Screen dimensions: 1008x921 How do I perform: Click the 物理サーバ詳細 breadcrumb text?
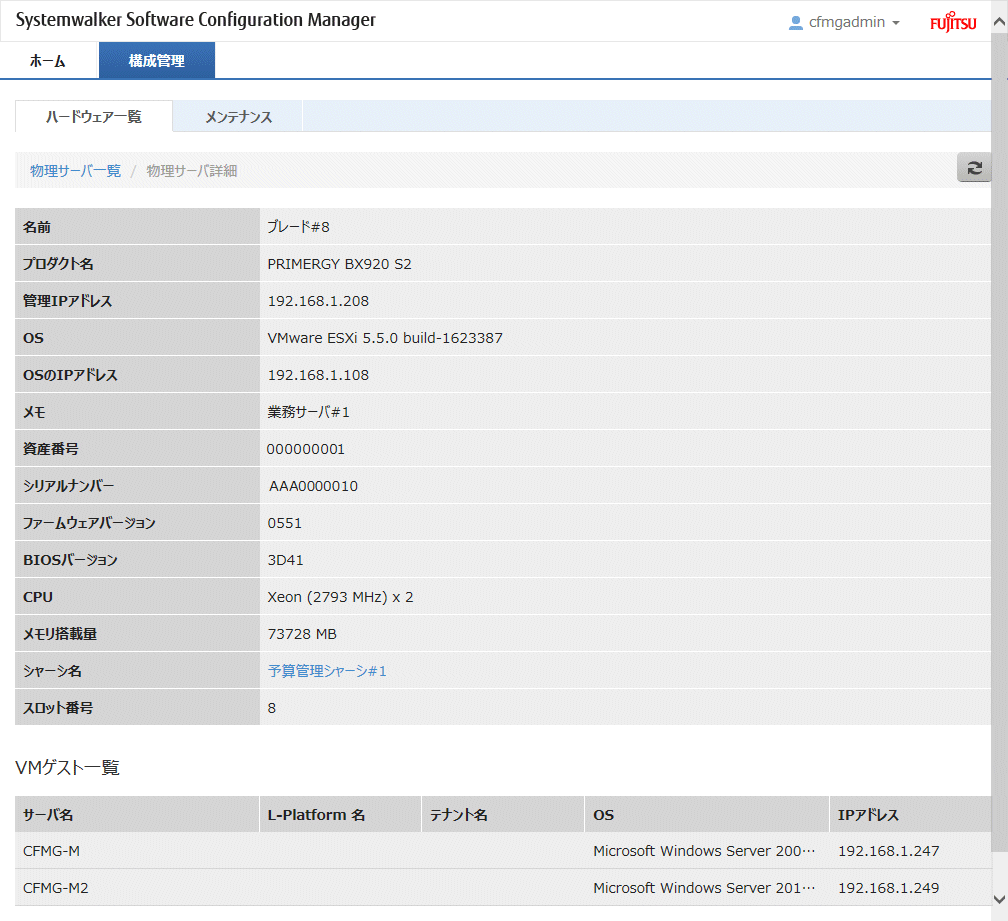pos(192,171)
